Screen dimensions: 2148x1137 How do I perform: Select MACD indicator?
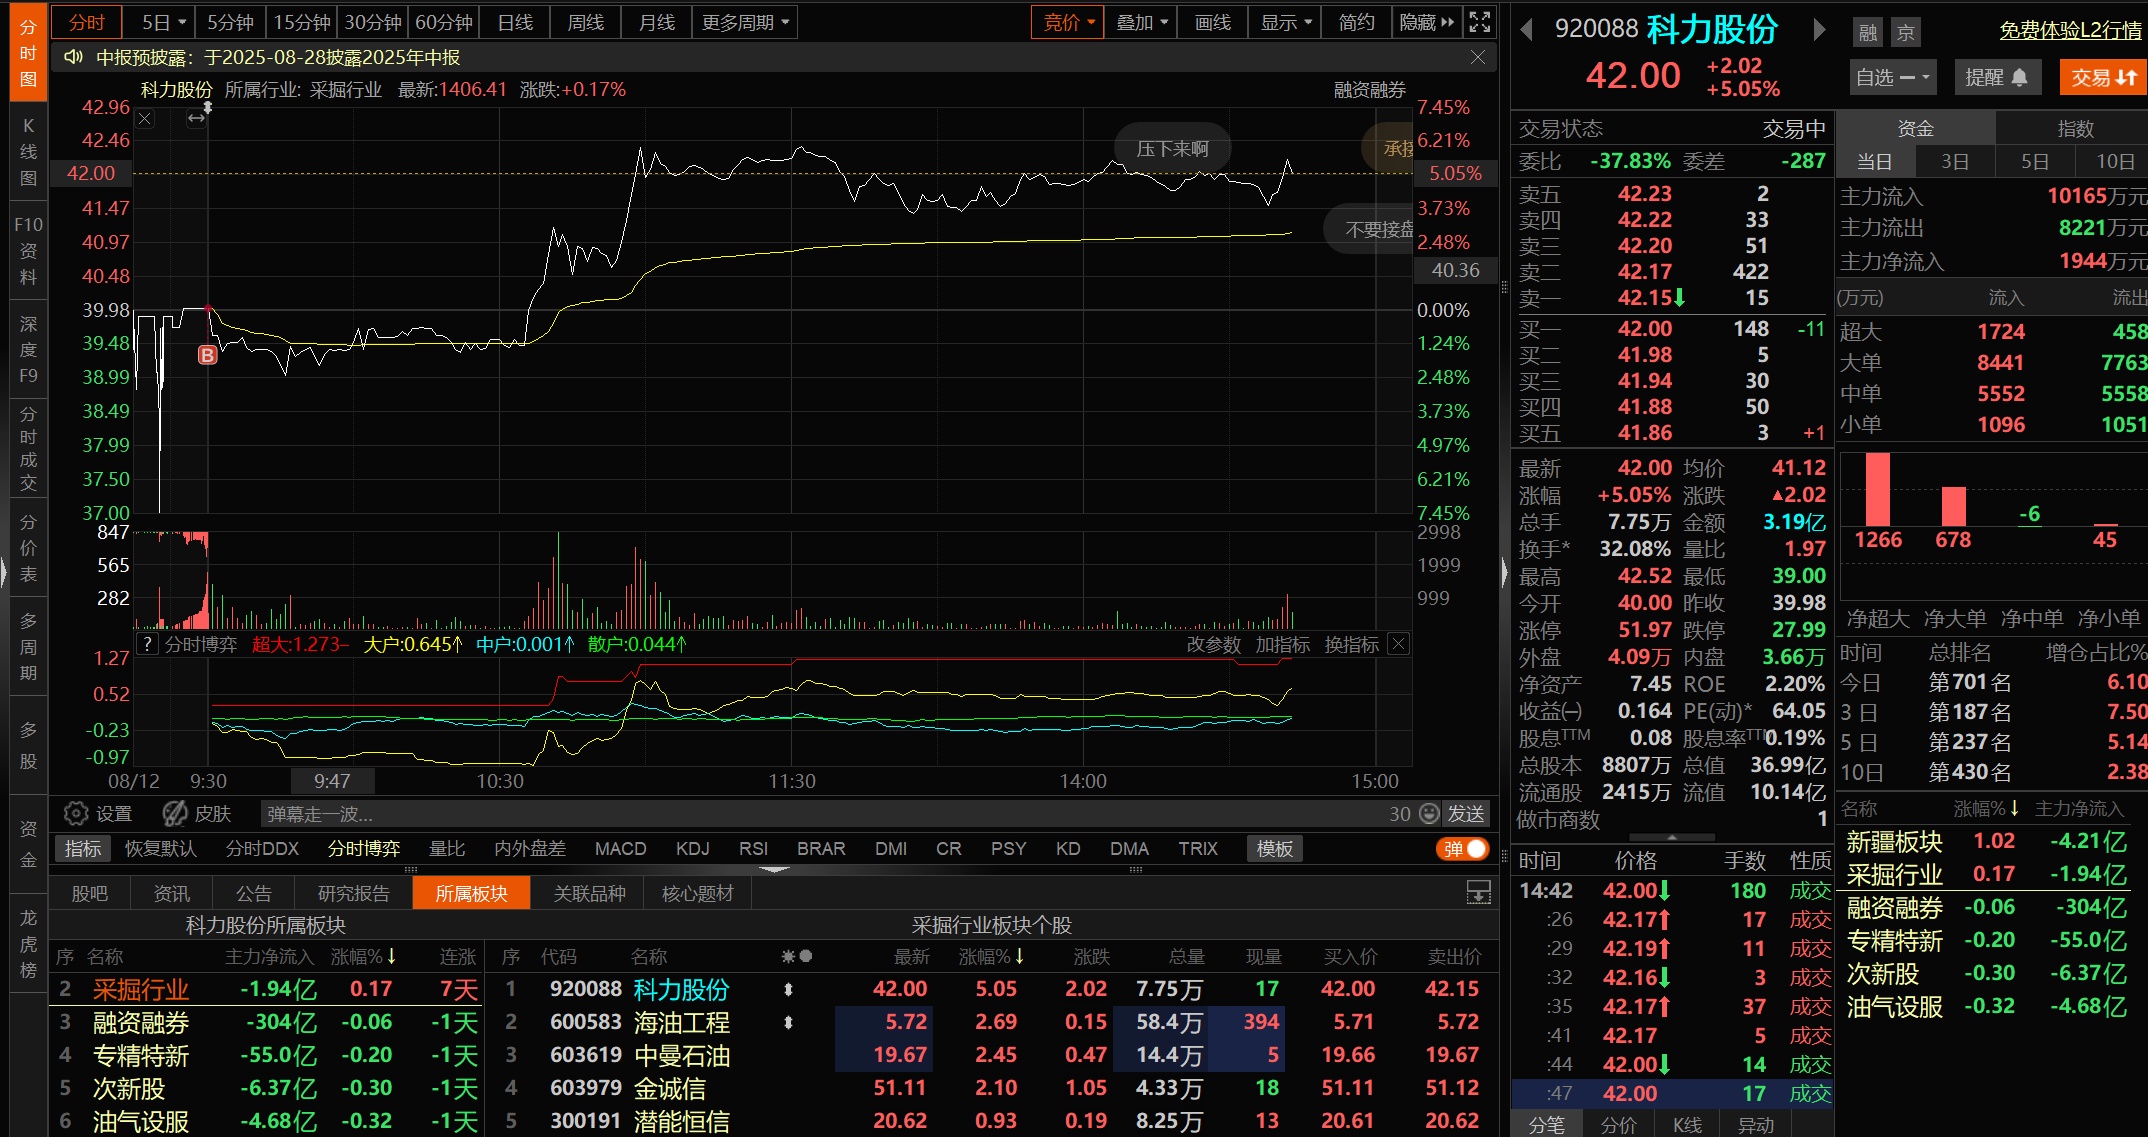click(620, 848)
